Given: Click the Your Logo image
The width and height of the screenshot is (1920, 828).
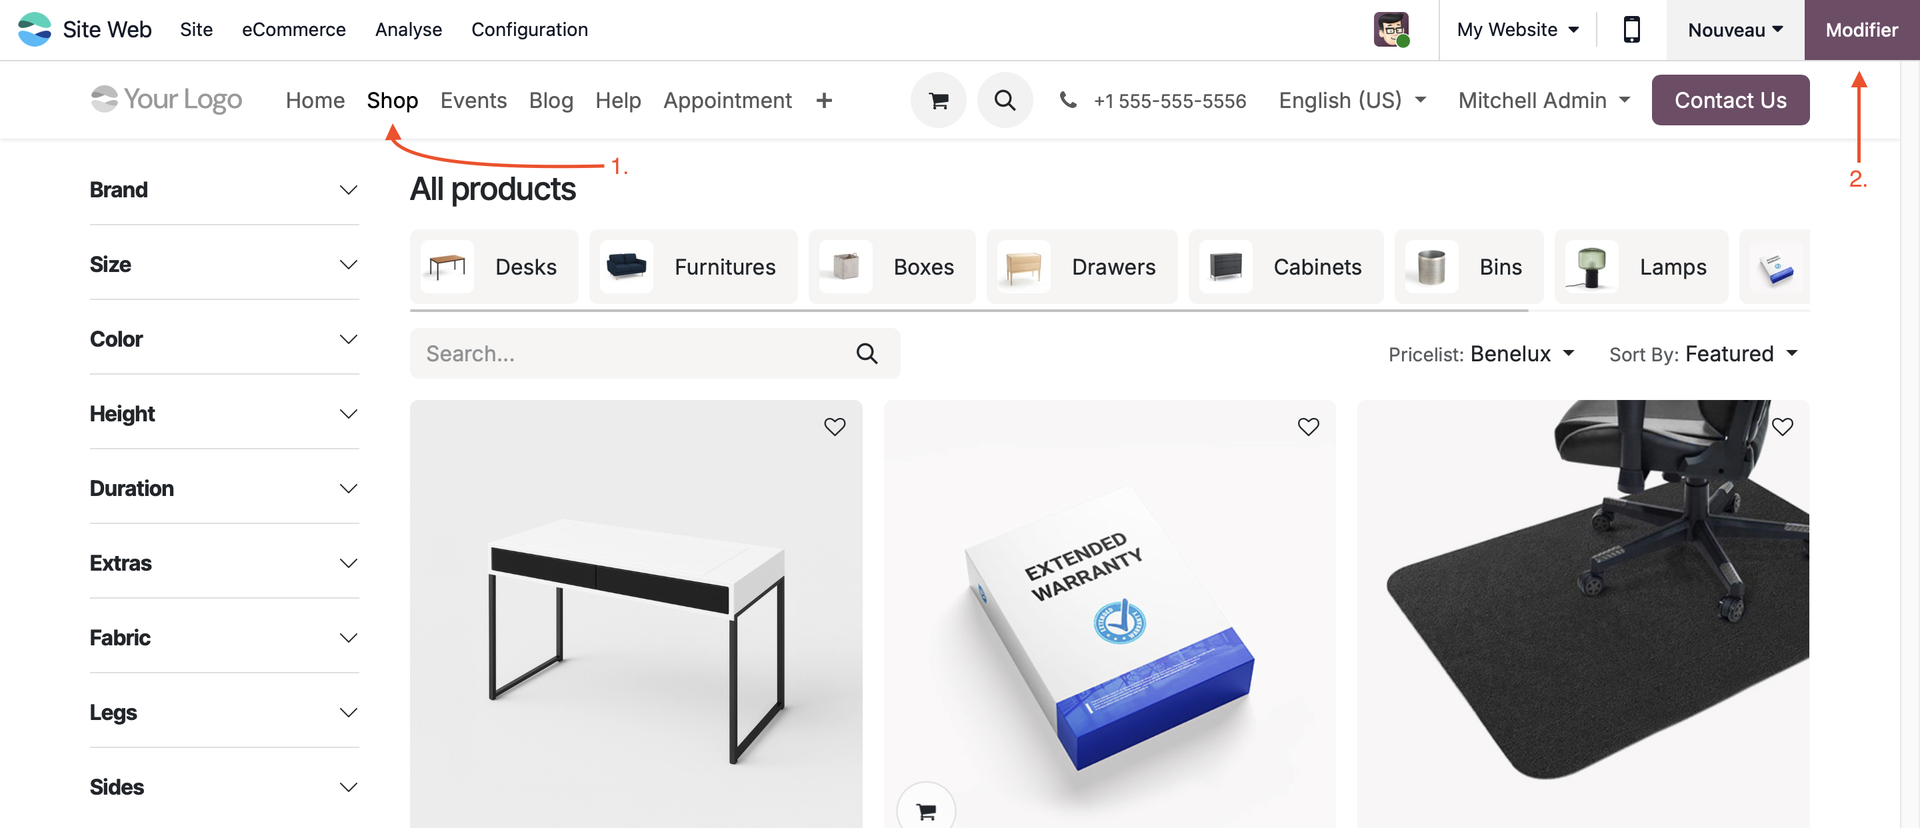Looking at the screenshot, I should click(167, 99).
